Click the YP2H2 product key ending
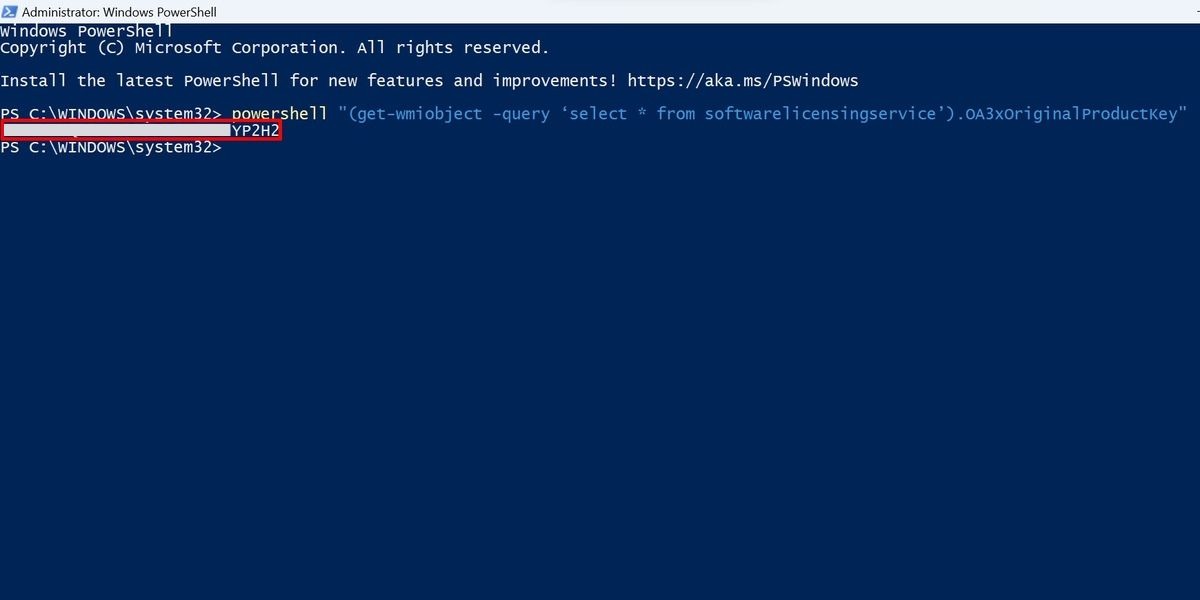The width and height of the screenshot is (1200, 600). pos(255,131)
